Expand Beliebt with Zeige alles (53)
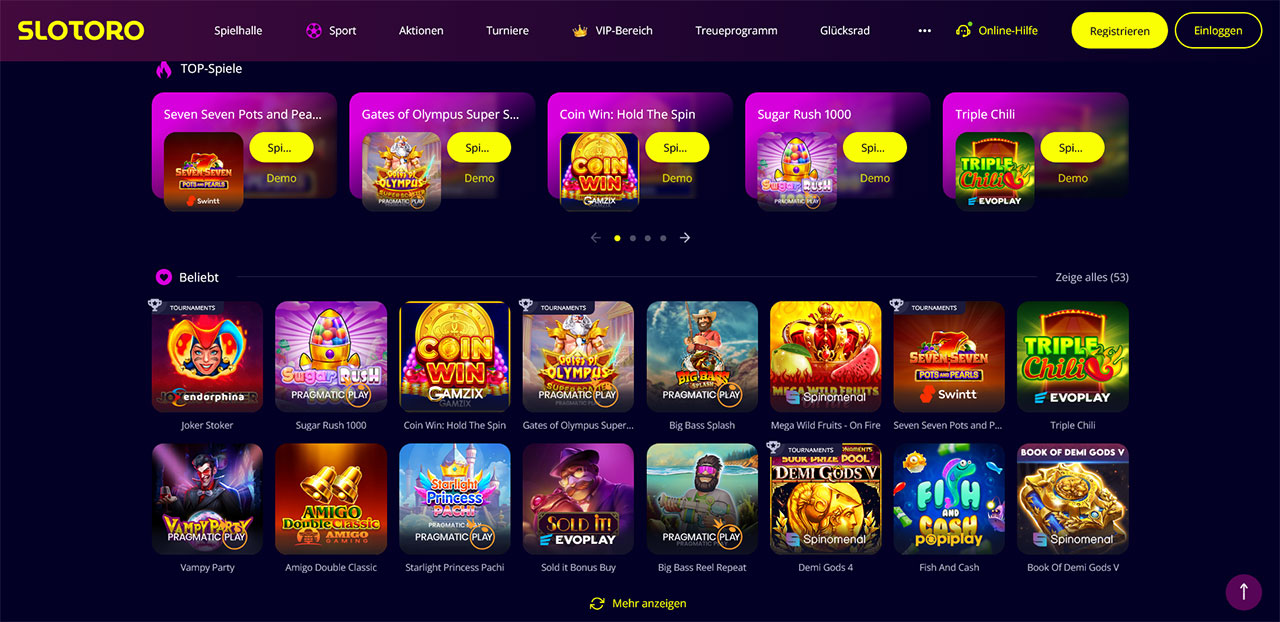 pos(1092,277)
